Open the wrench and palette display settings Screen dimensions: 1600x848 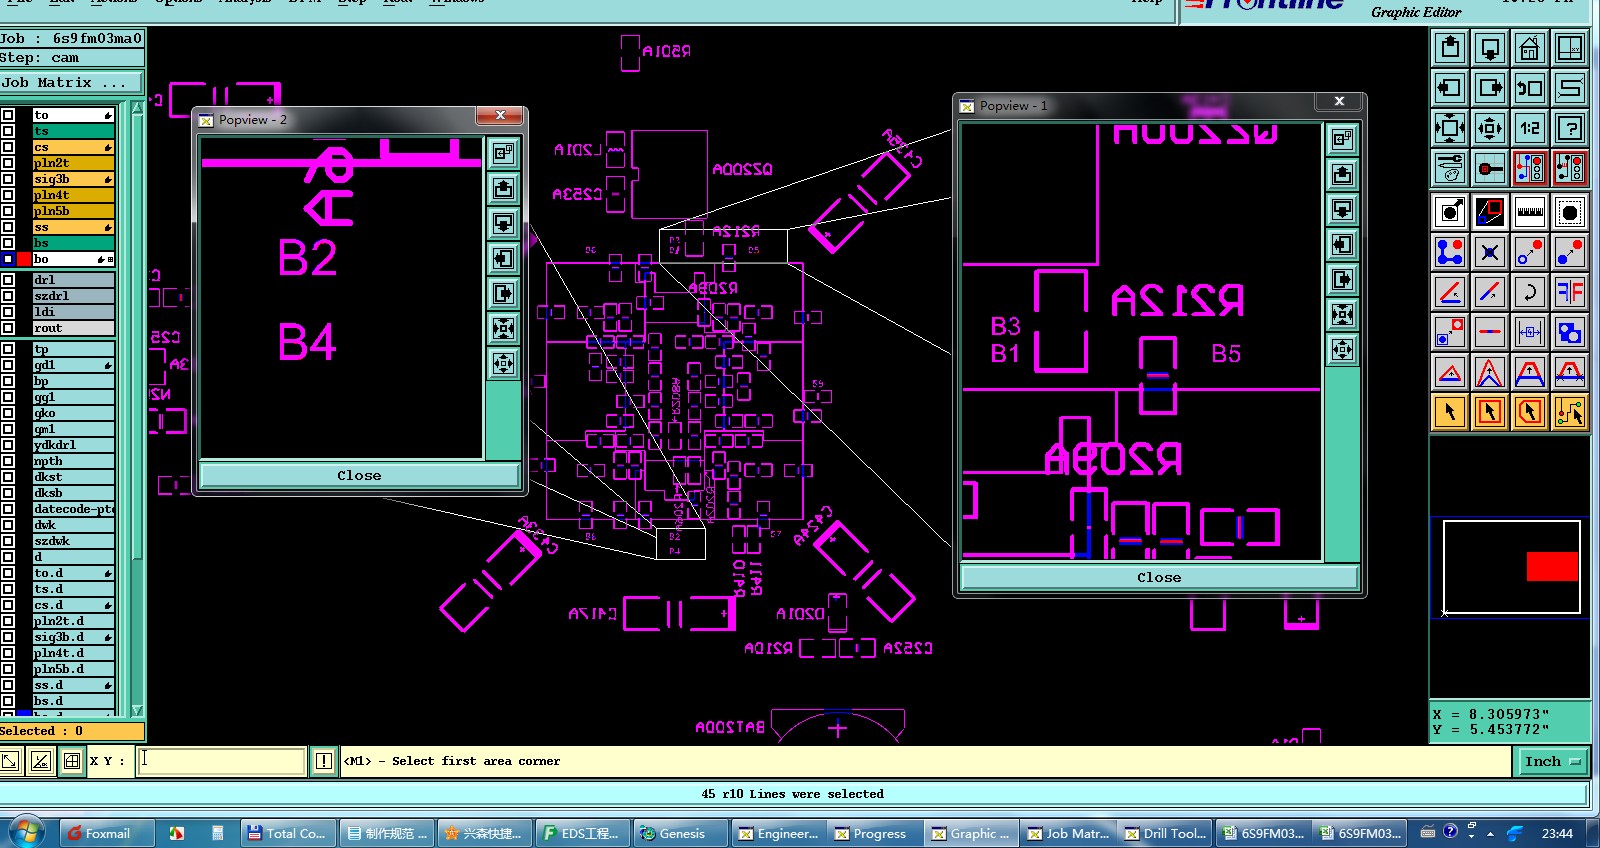pyautogui.click(x=1450, y=168)
